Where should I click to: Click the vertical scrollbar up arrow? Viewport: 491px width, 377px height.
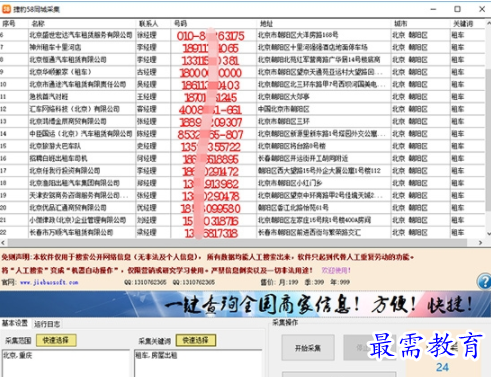488,24
